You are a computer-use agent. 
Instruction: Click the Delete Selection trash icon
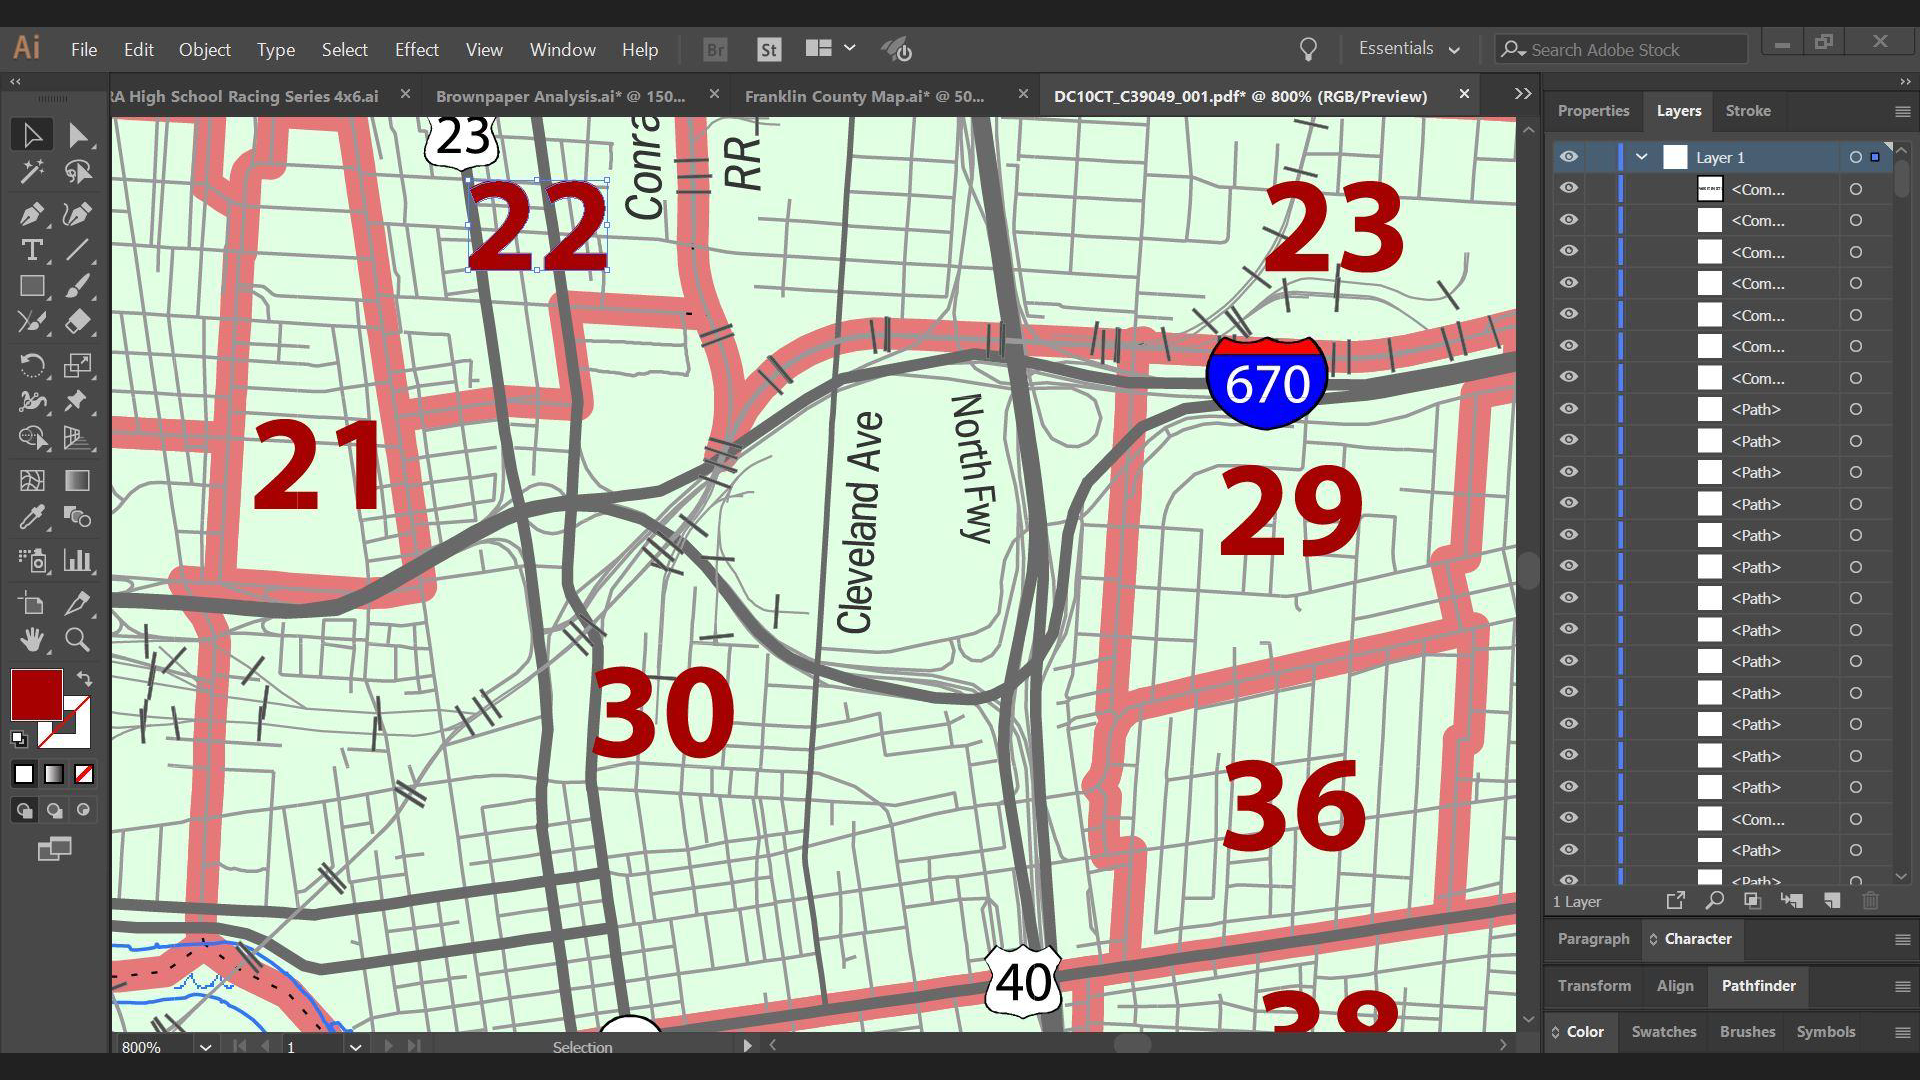click(1870, 901)
